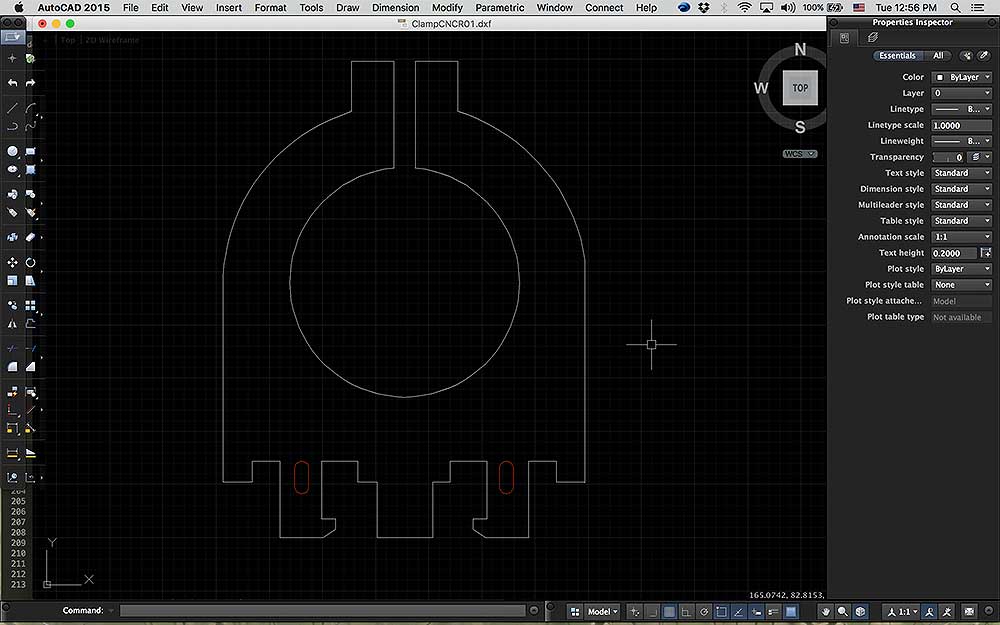Open the Layer dropdown showing 0
1000x625 pixels.
[961, 93]
